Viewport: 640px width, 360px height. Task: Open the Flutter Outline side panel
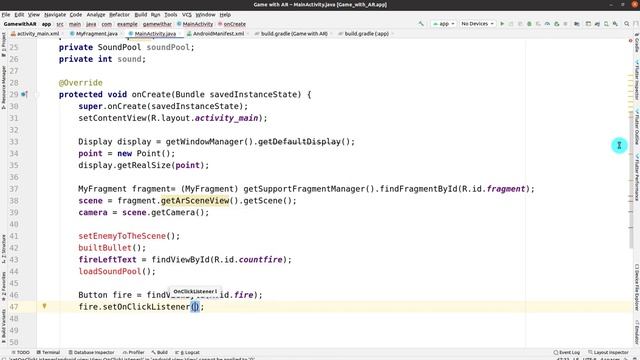coord(636,127)
